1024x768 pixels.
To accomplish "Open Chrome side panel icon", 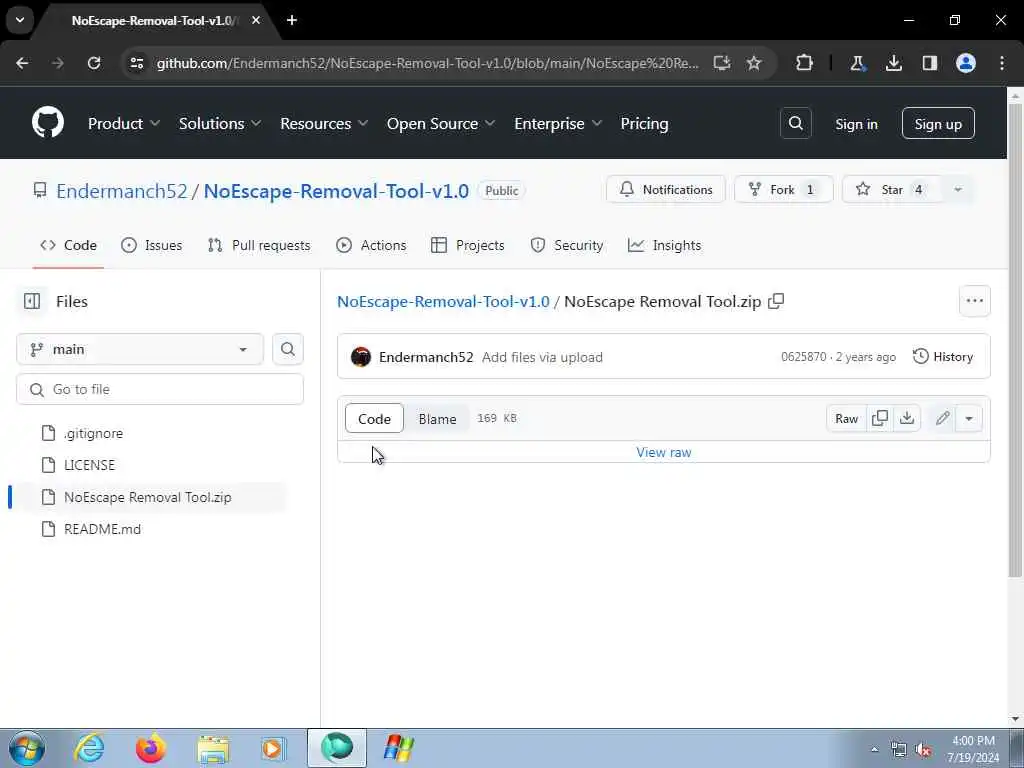I will point(929,63).
